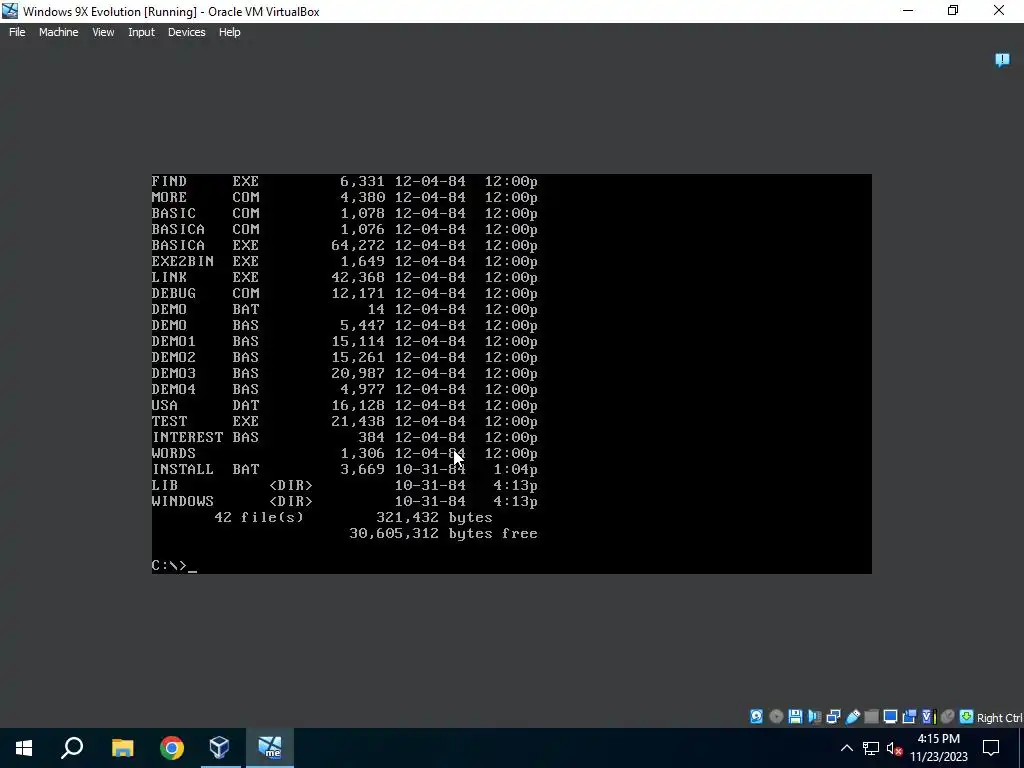Click the INTEREST BAS file entry
Image resolution: width=1024 pixels, height=768 pixels.
(344, 438)
